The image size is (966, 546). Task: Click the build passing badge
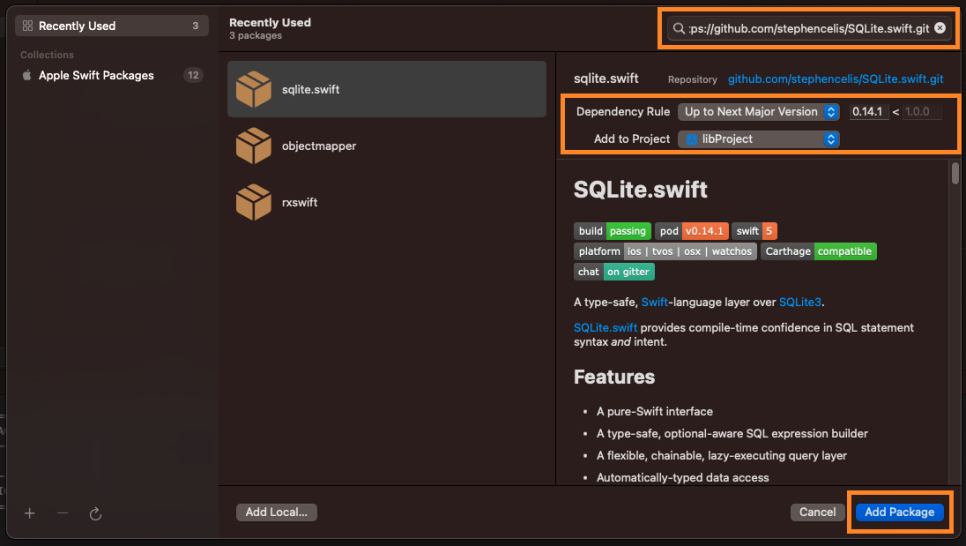click(x=612, y=231)
